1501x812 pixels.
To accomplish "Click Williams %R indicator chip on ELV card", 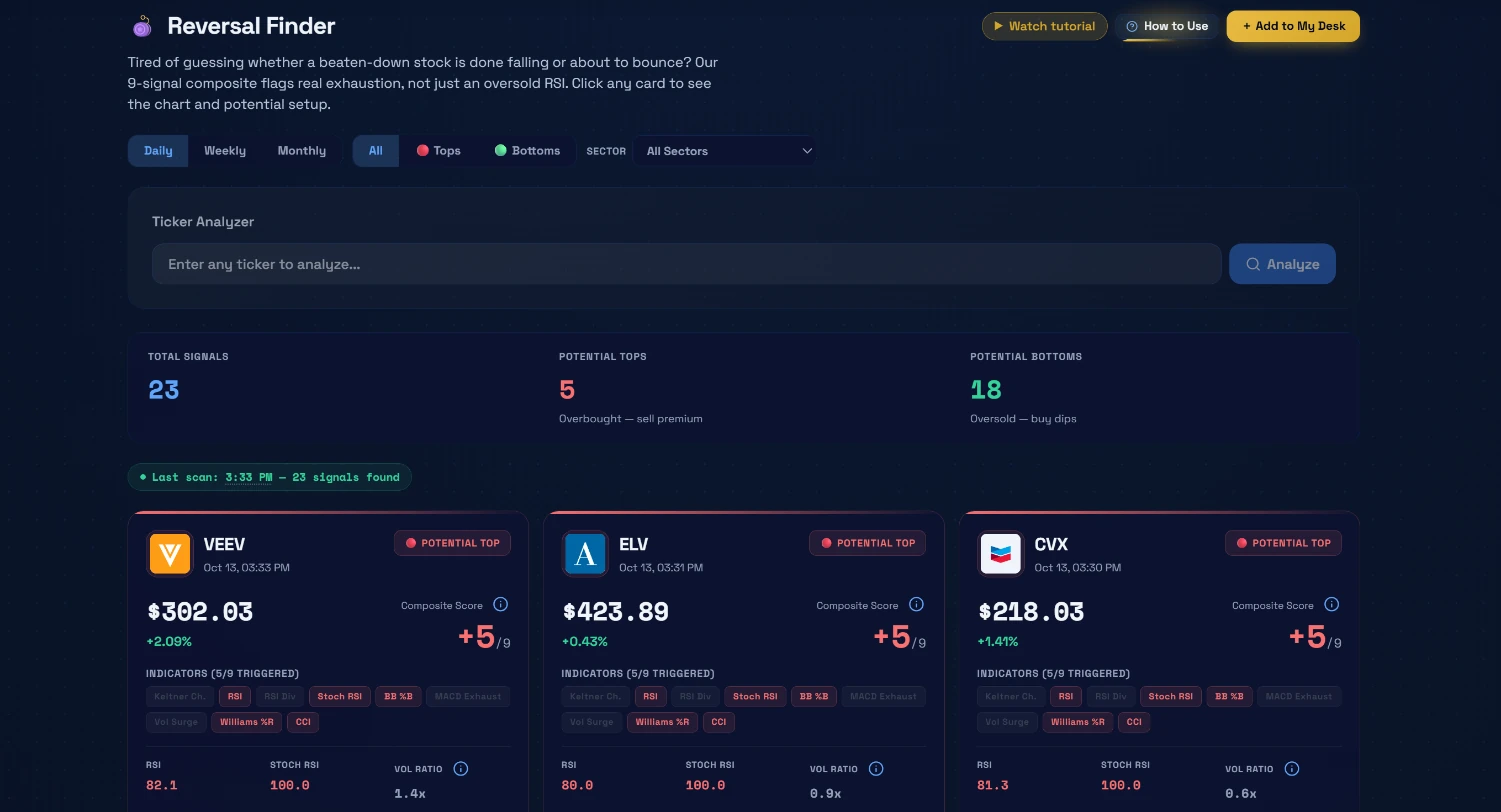I will coord(662,722).
